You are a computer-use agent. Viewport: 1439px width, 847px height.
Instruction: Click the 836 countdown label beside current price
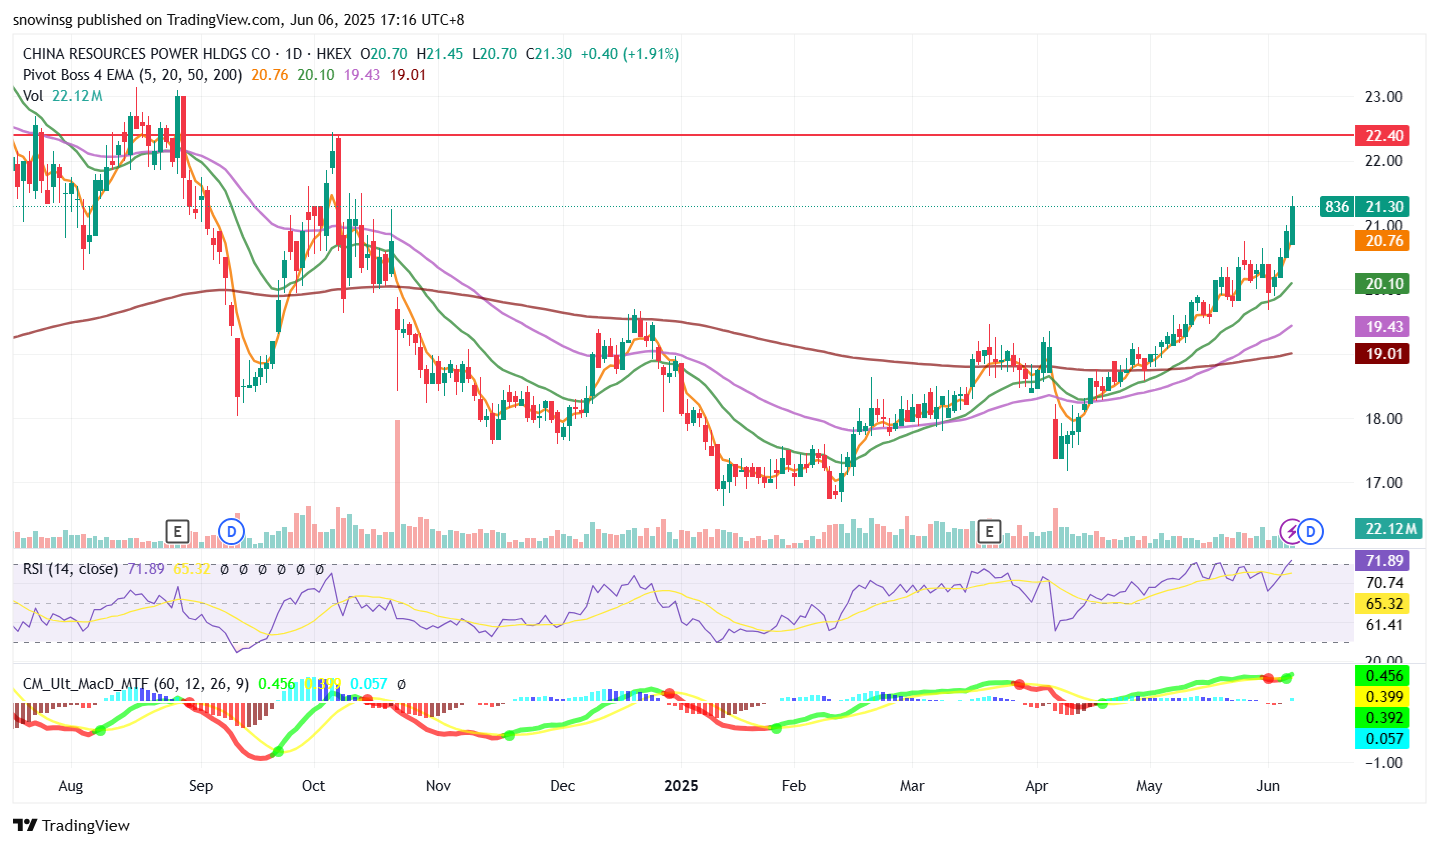point(1337,207)
